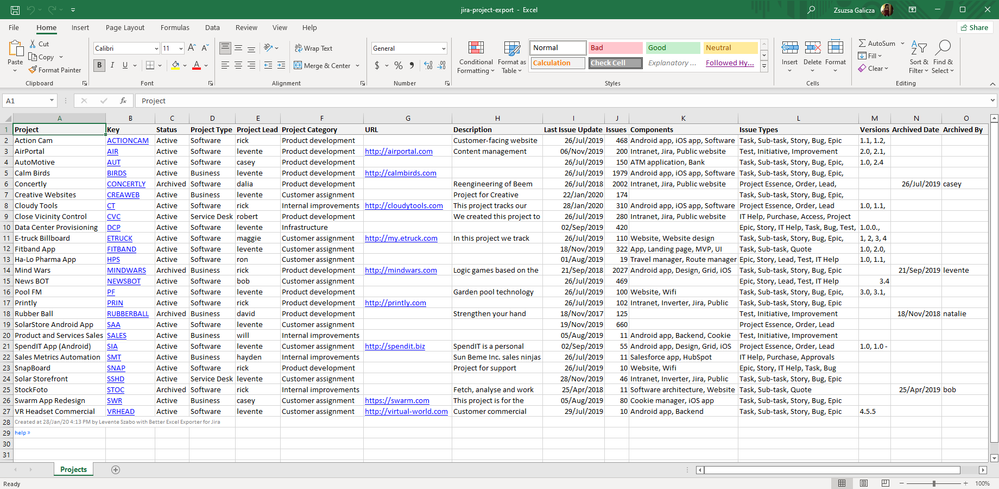This screenshot has width=999, height=489.
Task: Toggle Italic formatting
Action: pyautogui.click(x=112, y=66)
